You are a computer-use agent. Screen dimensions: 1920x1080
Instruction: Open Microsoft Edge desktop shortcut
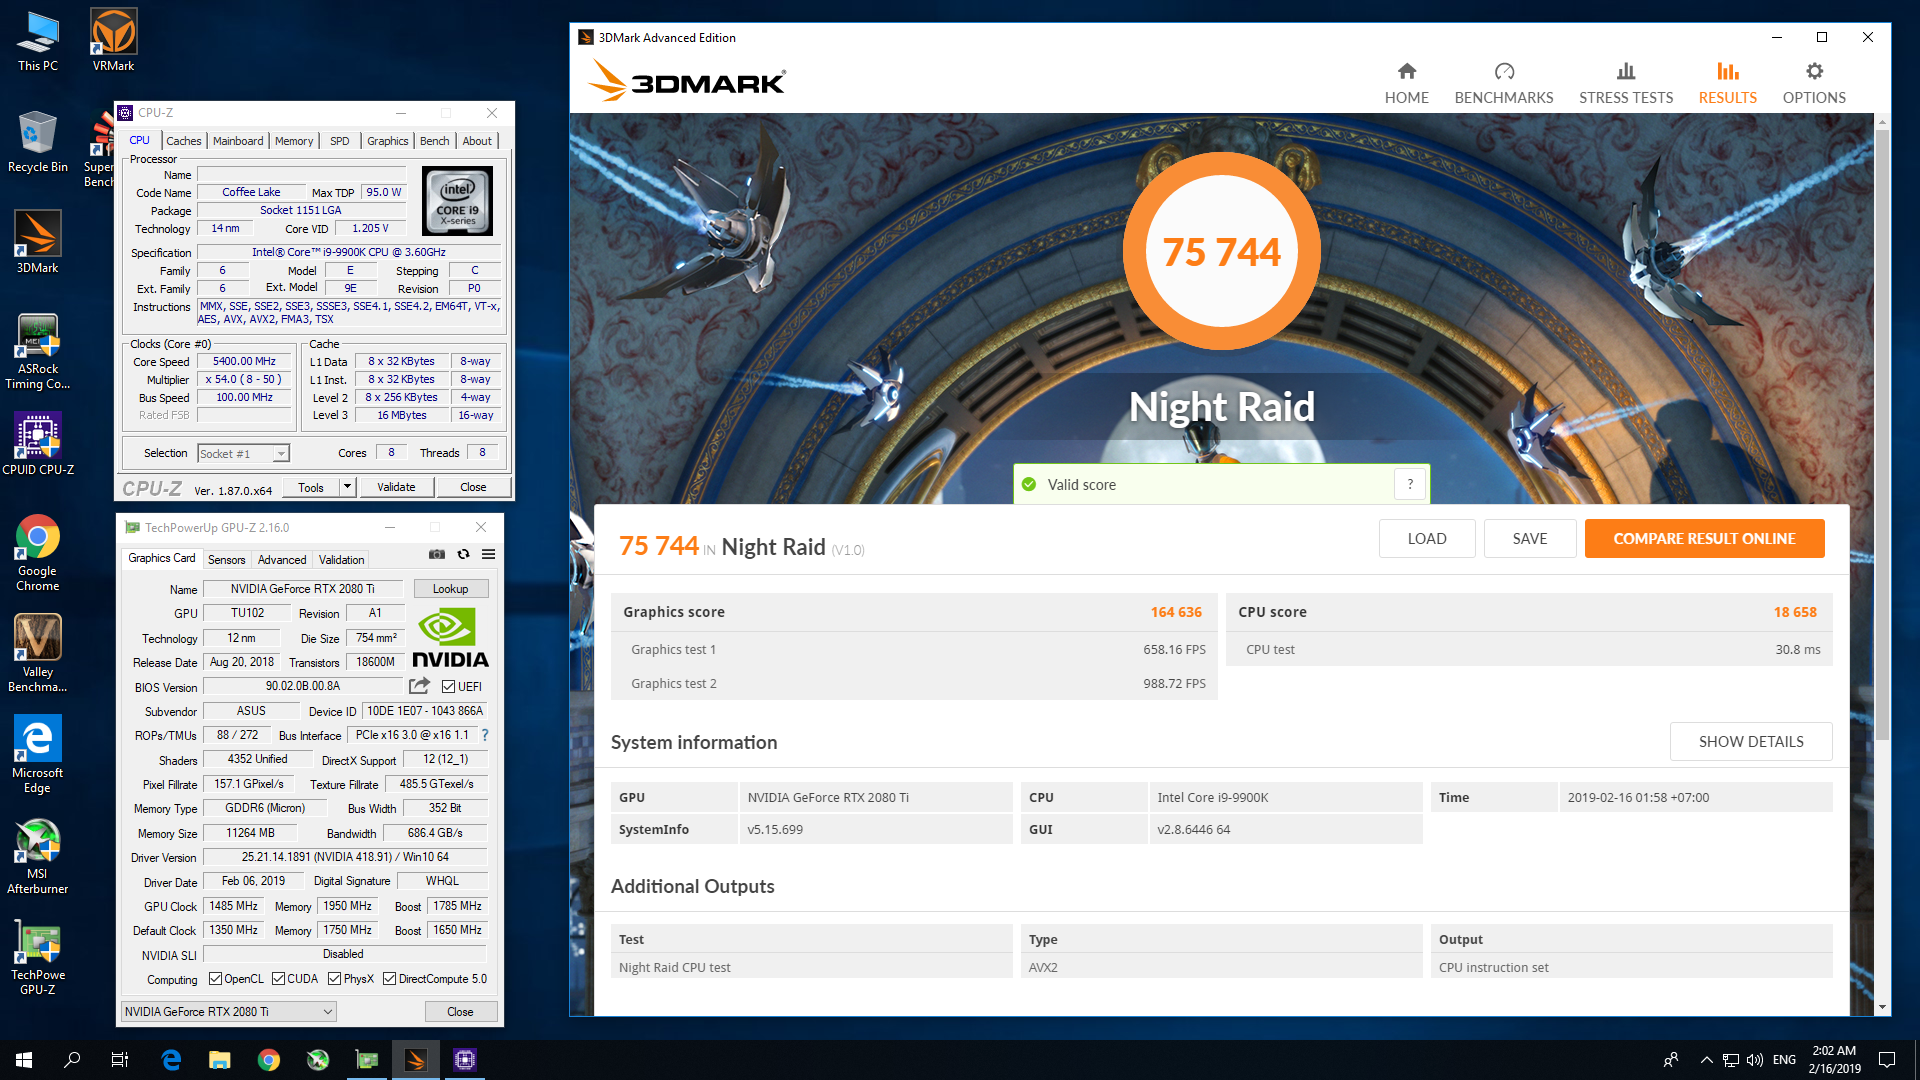click(38, 755)
